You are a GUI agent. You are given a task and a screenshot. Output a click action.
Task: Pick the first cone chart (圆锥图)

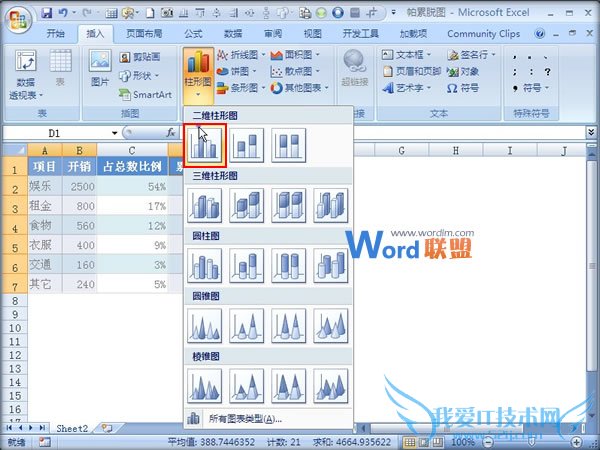click(x=205, y=325)
